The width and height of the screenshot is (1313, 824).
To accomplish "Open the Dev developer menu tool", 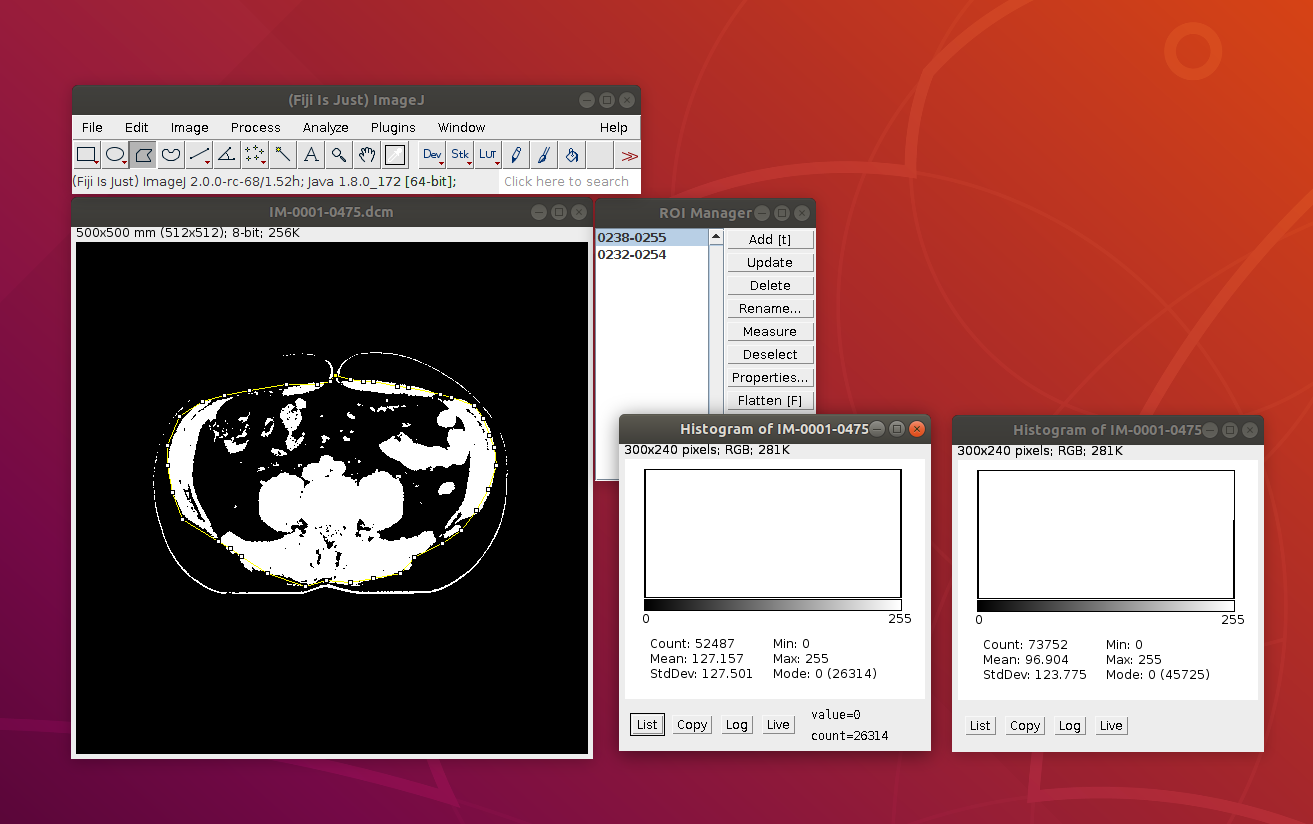I will 432,155.
